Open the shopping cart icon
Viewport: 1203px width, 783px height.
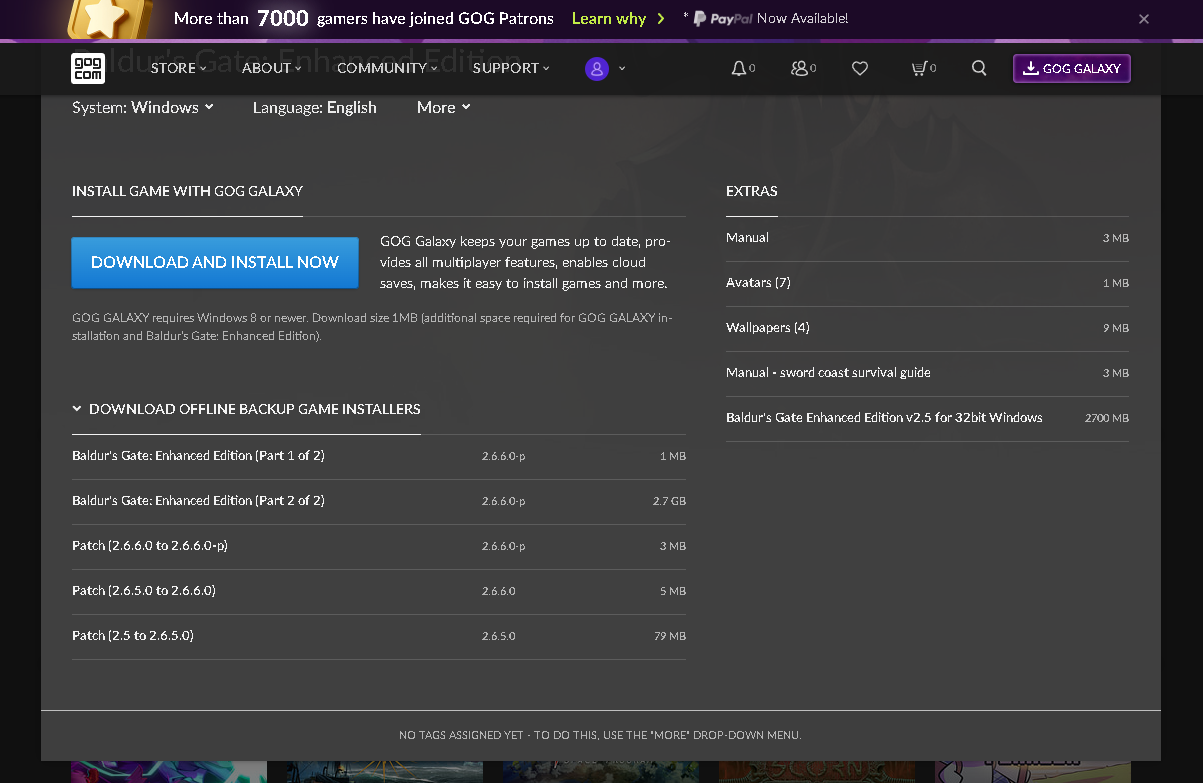pos(919,68)
